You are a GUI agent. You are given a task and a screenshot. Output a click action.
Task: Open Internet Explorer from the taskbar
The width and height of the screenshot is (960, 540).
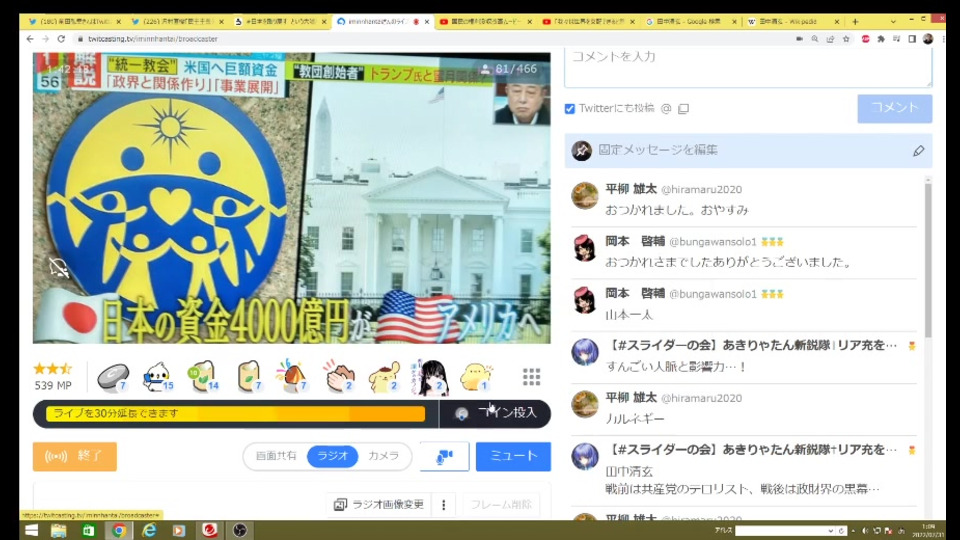tap(149, 530)
